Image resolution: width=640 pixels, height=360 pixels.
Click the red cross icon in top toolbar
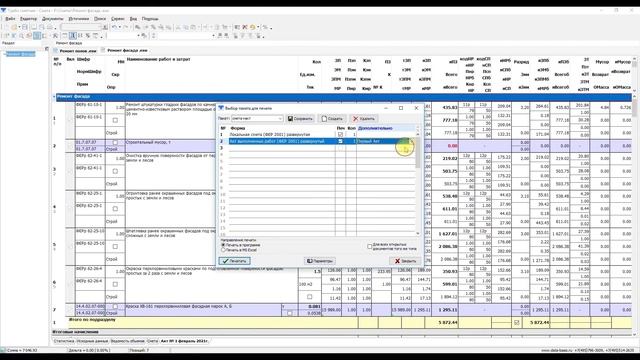click(x=245, y=27)
